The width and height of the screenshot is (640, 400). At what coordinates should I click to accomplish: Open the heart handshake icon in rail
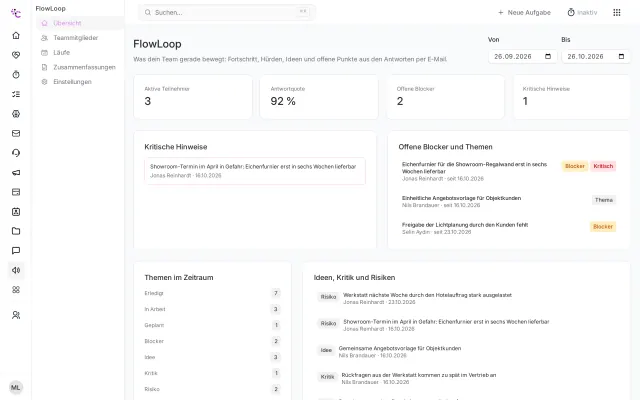[x=16, y=55]
